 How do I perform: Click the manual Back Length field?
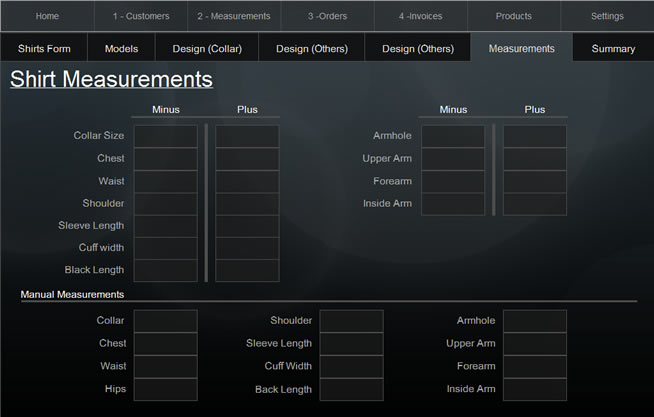click(352, 389)
